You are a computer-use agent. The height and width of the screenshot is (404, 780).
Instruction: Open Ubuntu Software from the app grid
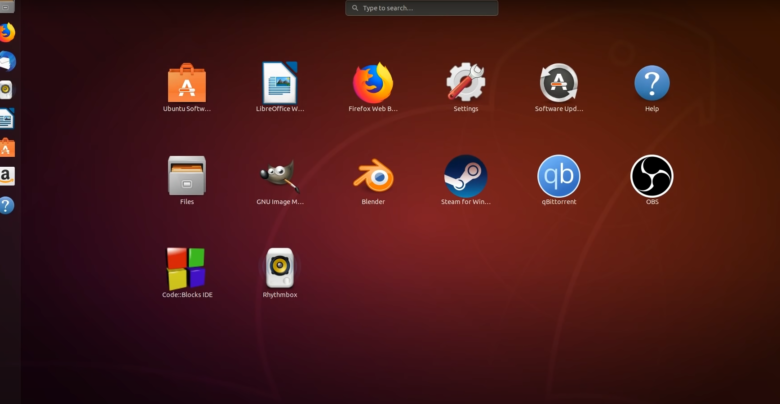point(187,83)
